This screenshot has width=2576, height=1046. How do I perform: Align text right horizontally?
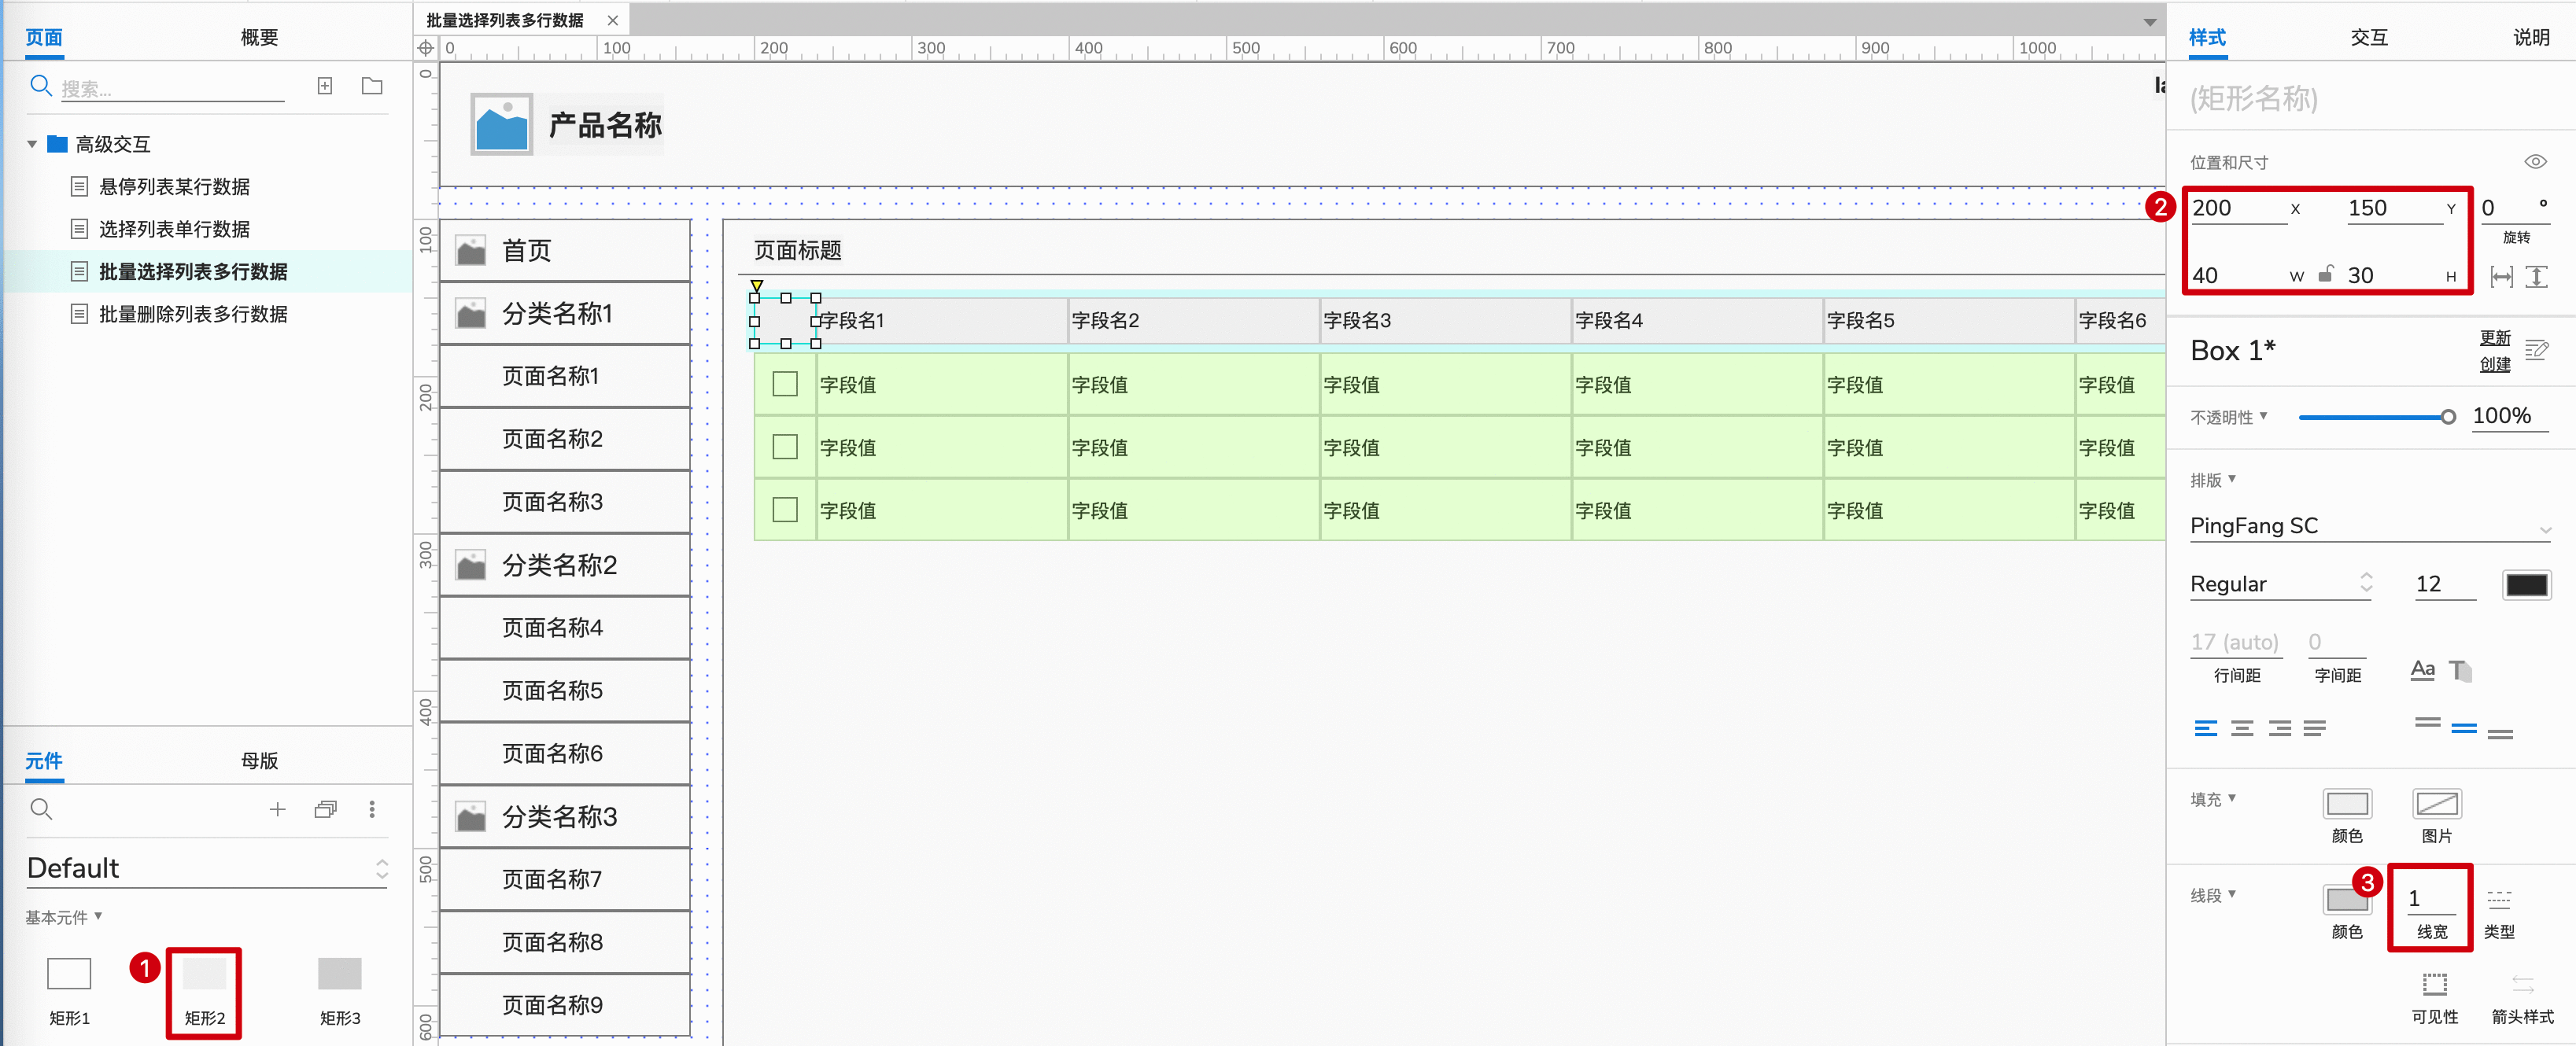tap(2280, 728)
